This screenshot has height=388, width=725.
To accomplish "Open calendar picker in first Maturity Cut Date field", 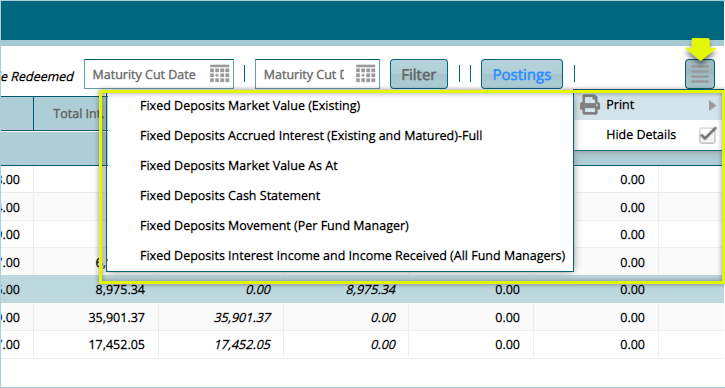I will pyautogui.click(x=220, y=74).
